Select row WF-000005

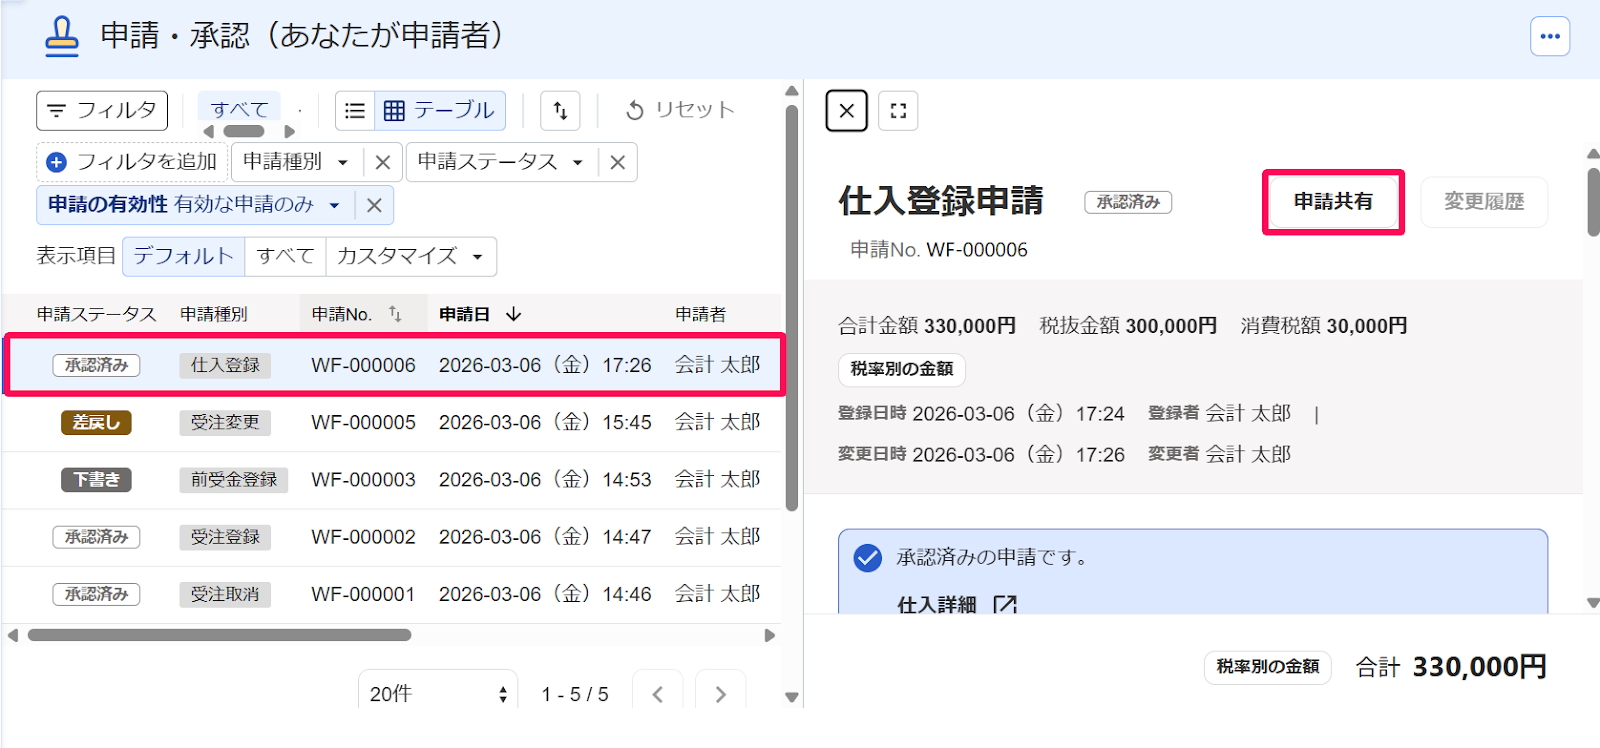(x=393, y=422)
